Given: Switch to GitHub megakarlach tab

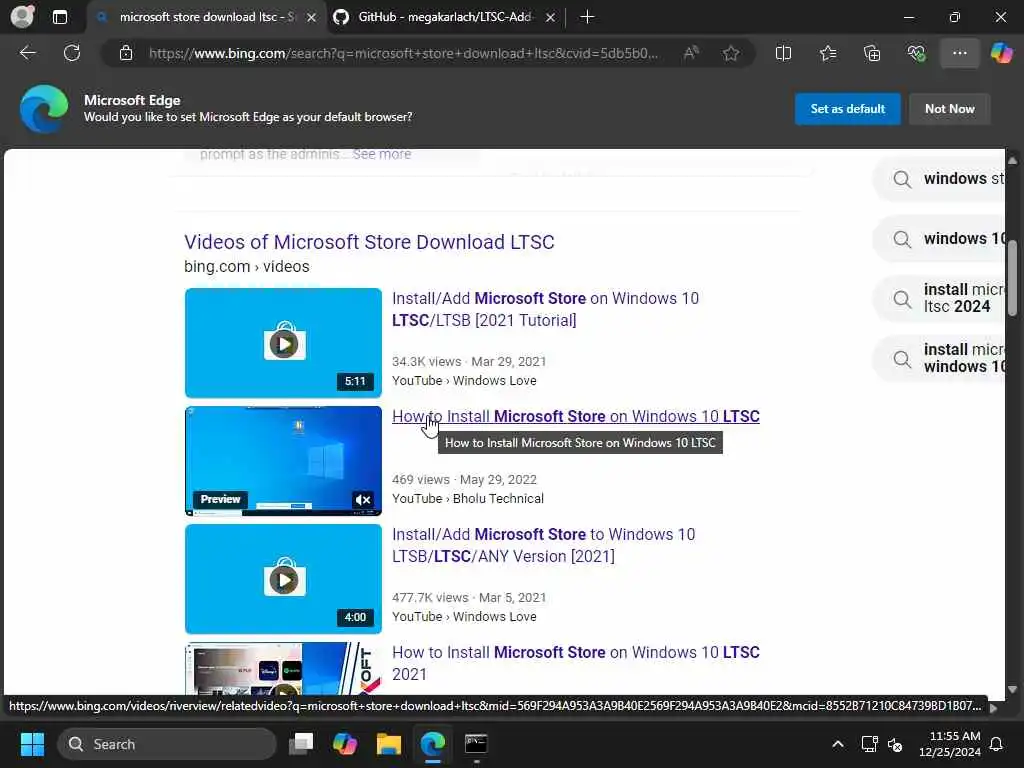Looking at the screenshot, I should point(444,17).
